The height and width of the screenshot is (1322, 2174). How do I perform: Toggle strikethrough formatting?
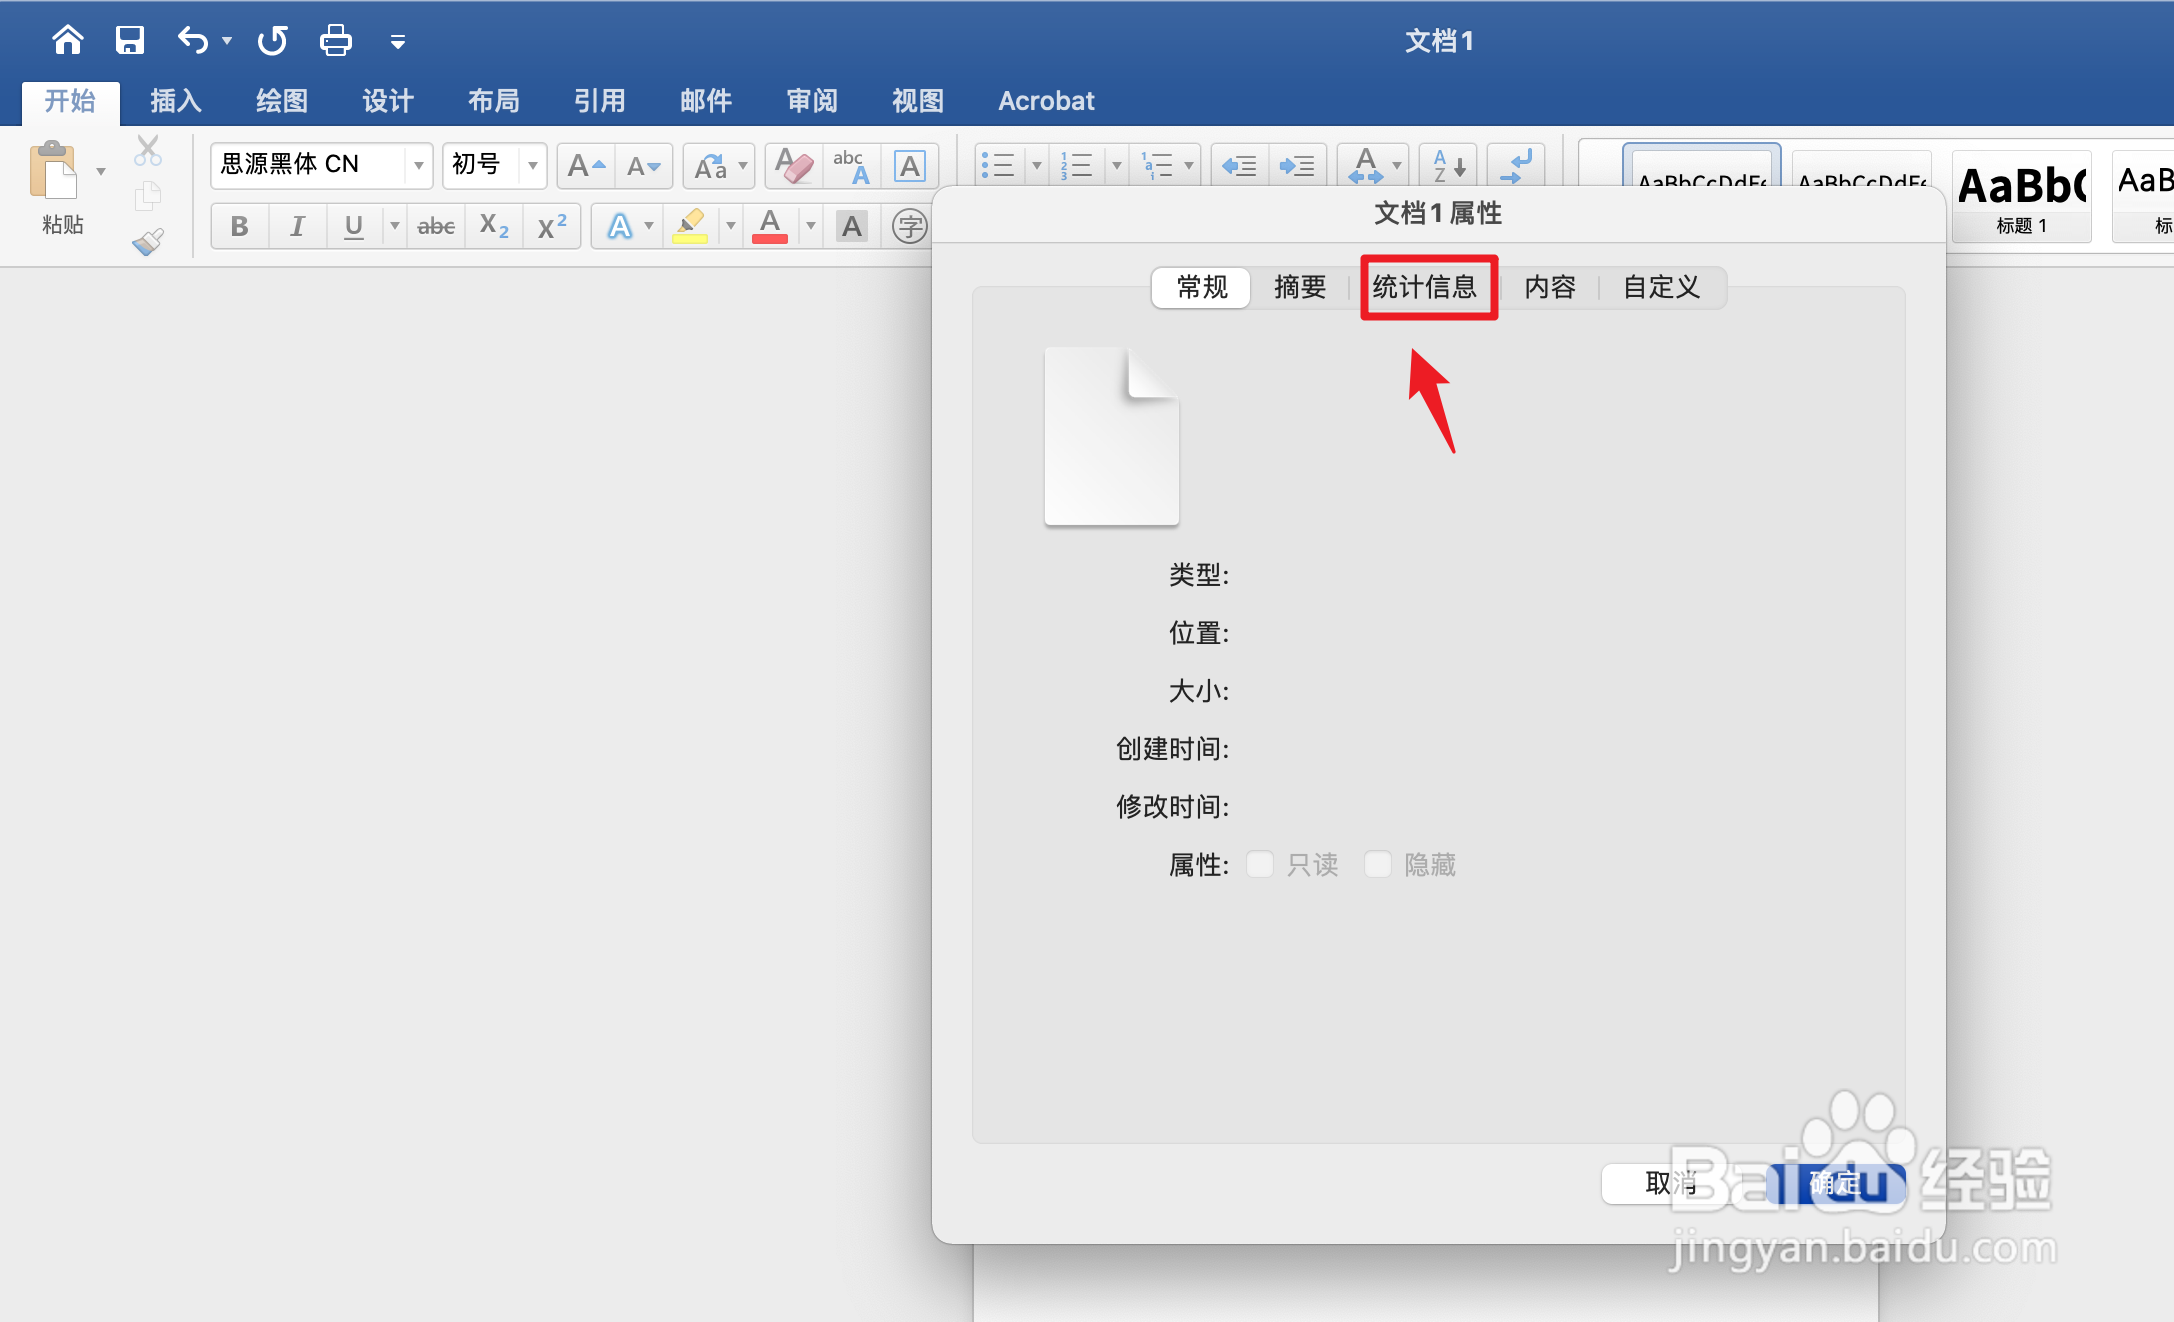pyautogui.click(x=435, y=226)
